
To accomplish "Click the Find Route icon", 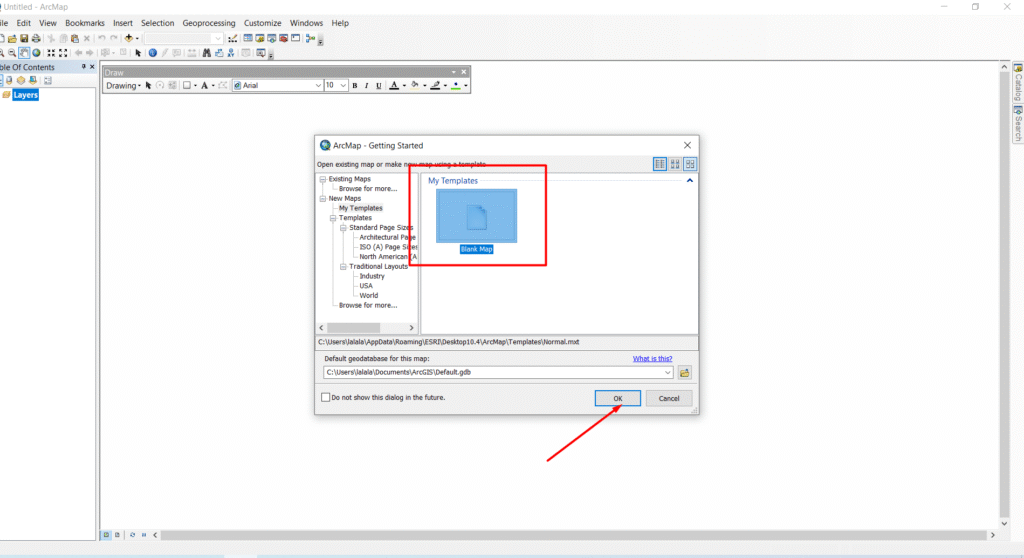I will pyautogui.click(x=219, y=53).
